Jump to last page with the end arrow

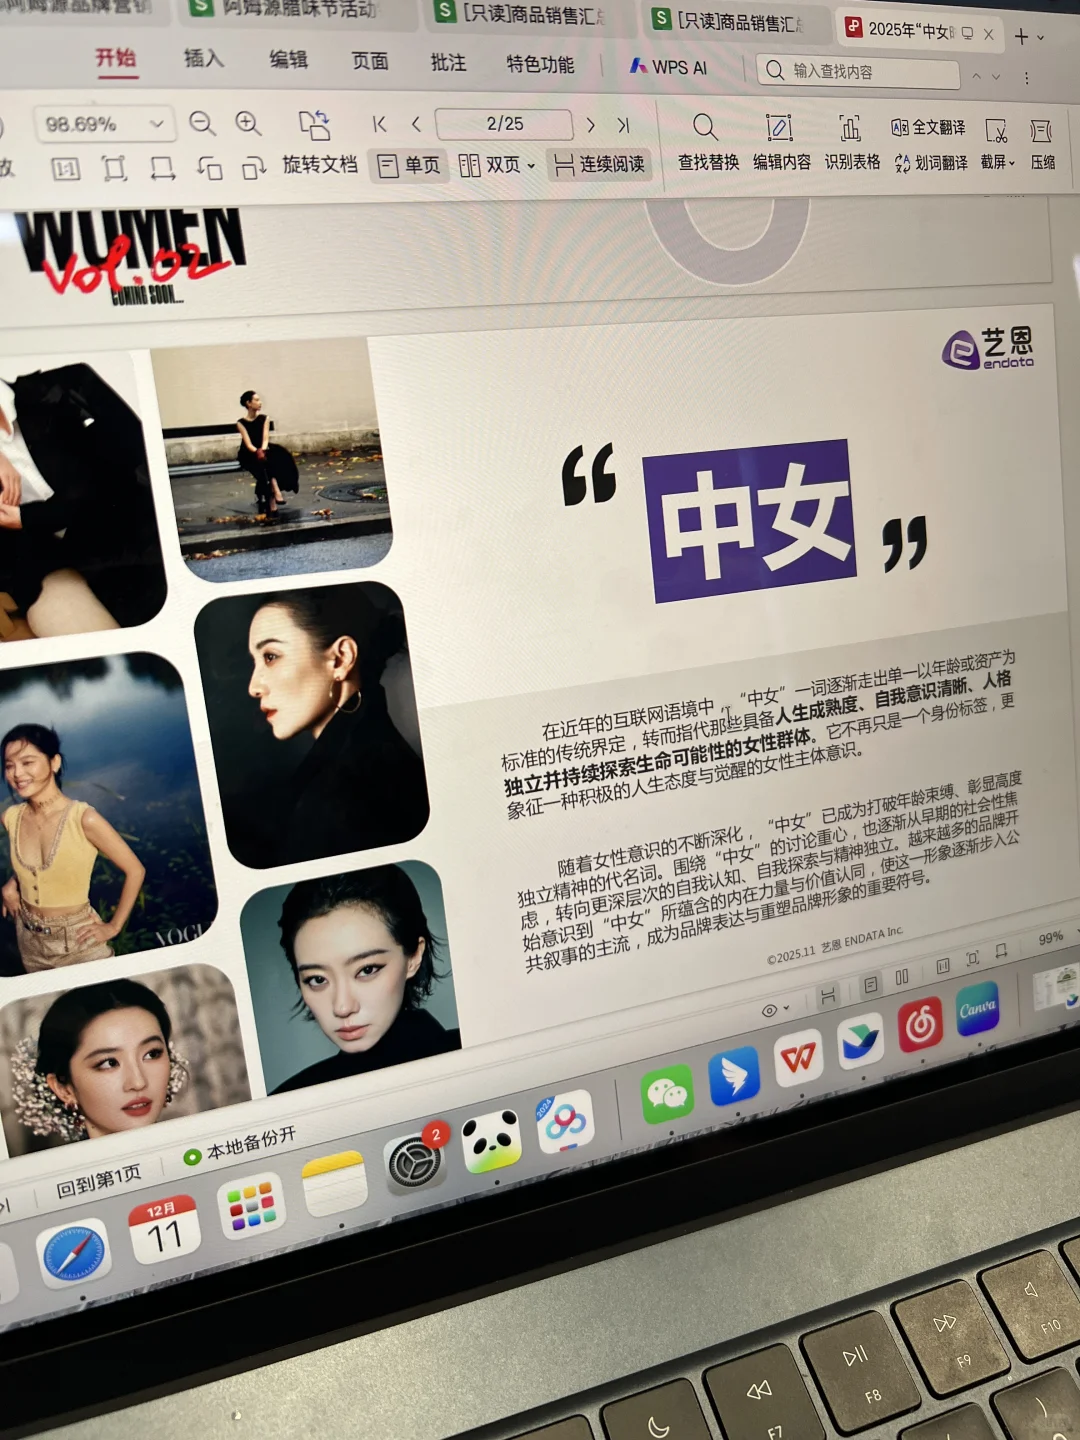624,126
